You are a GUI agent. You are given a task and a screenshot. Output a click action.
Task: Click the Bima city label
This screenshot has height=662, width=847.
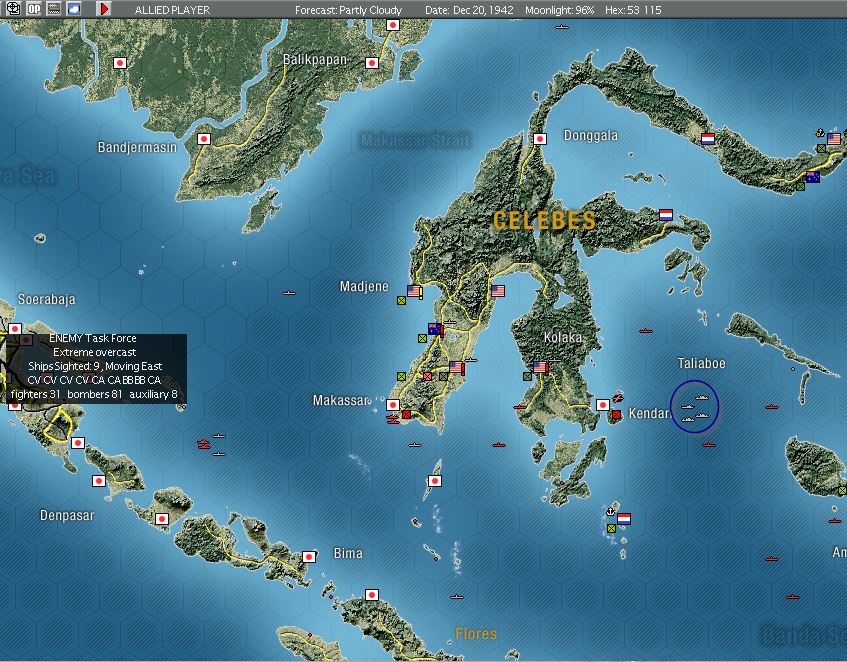348,553
